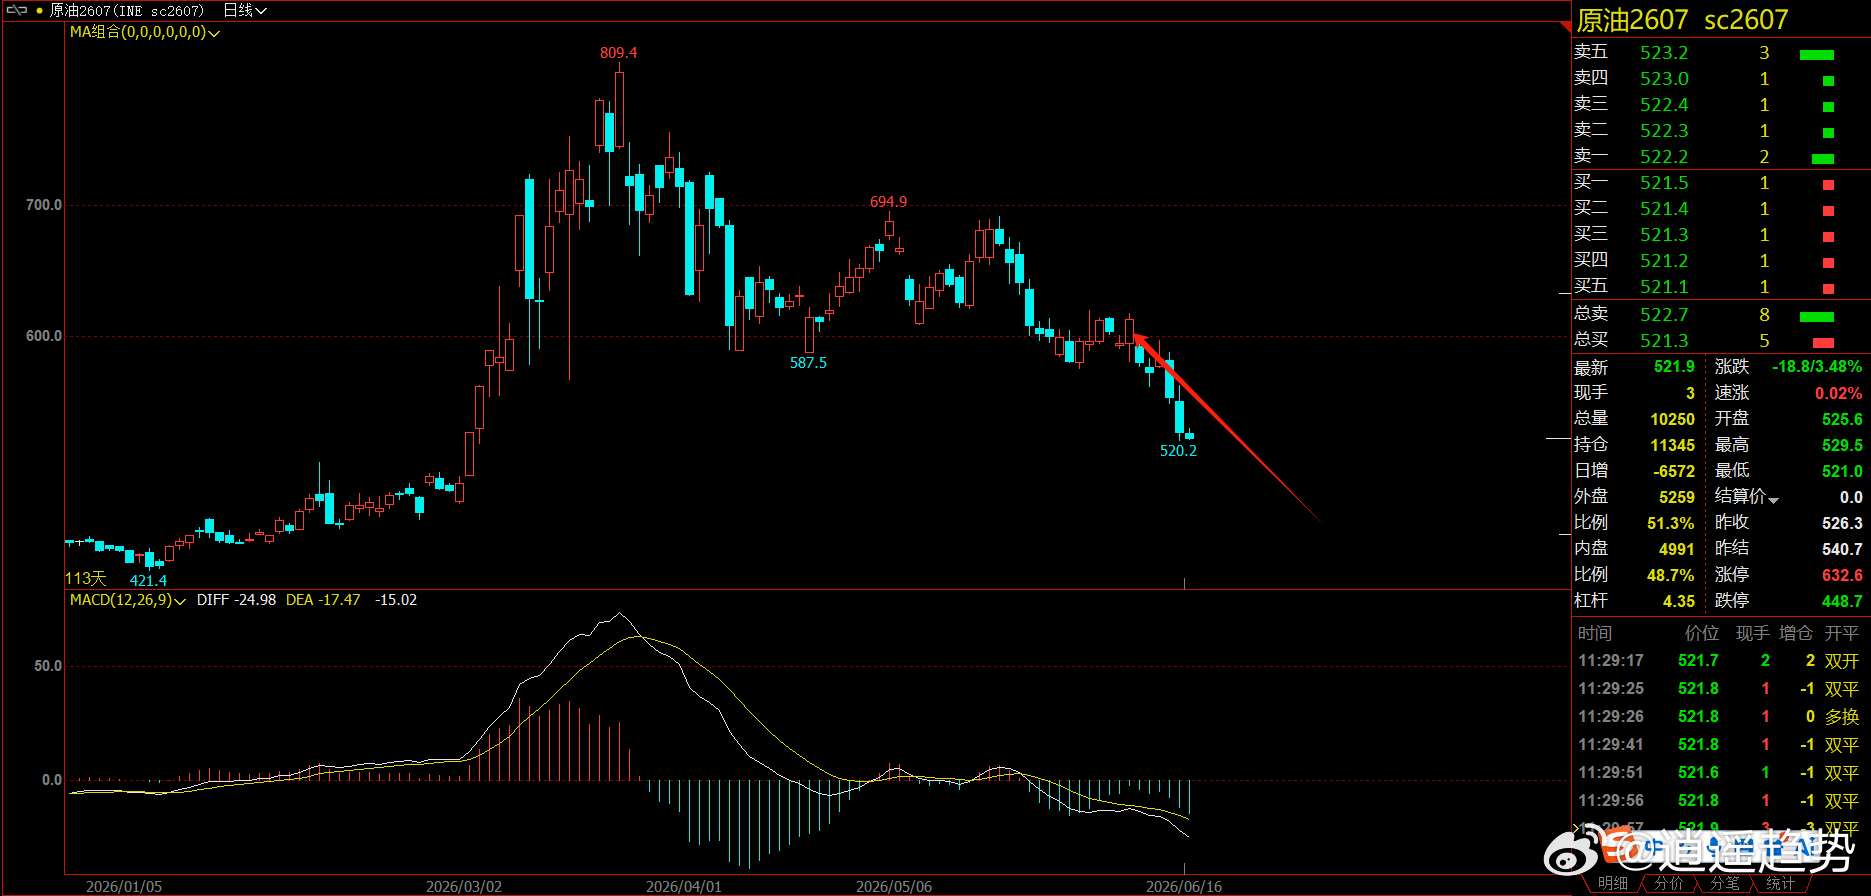Select the 11:29:41 trade row
The image size is (1871, 896).
tap(1720, 745)
